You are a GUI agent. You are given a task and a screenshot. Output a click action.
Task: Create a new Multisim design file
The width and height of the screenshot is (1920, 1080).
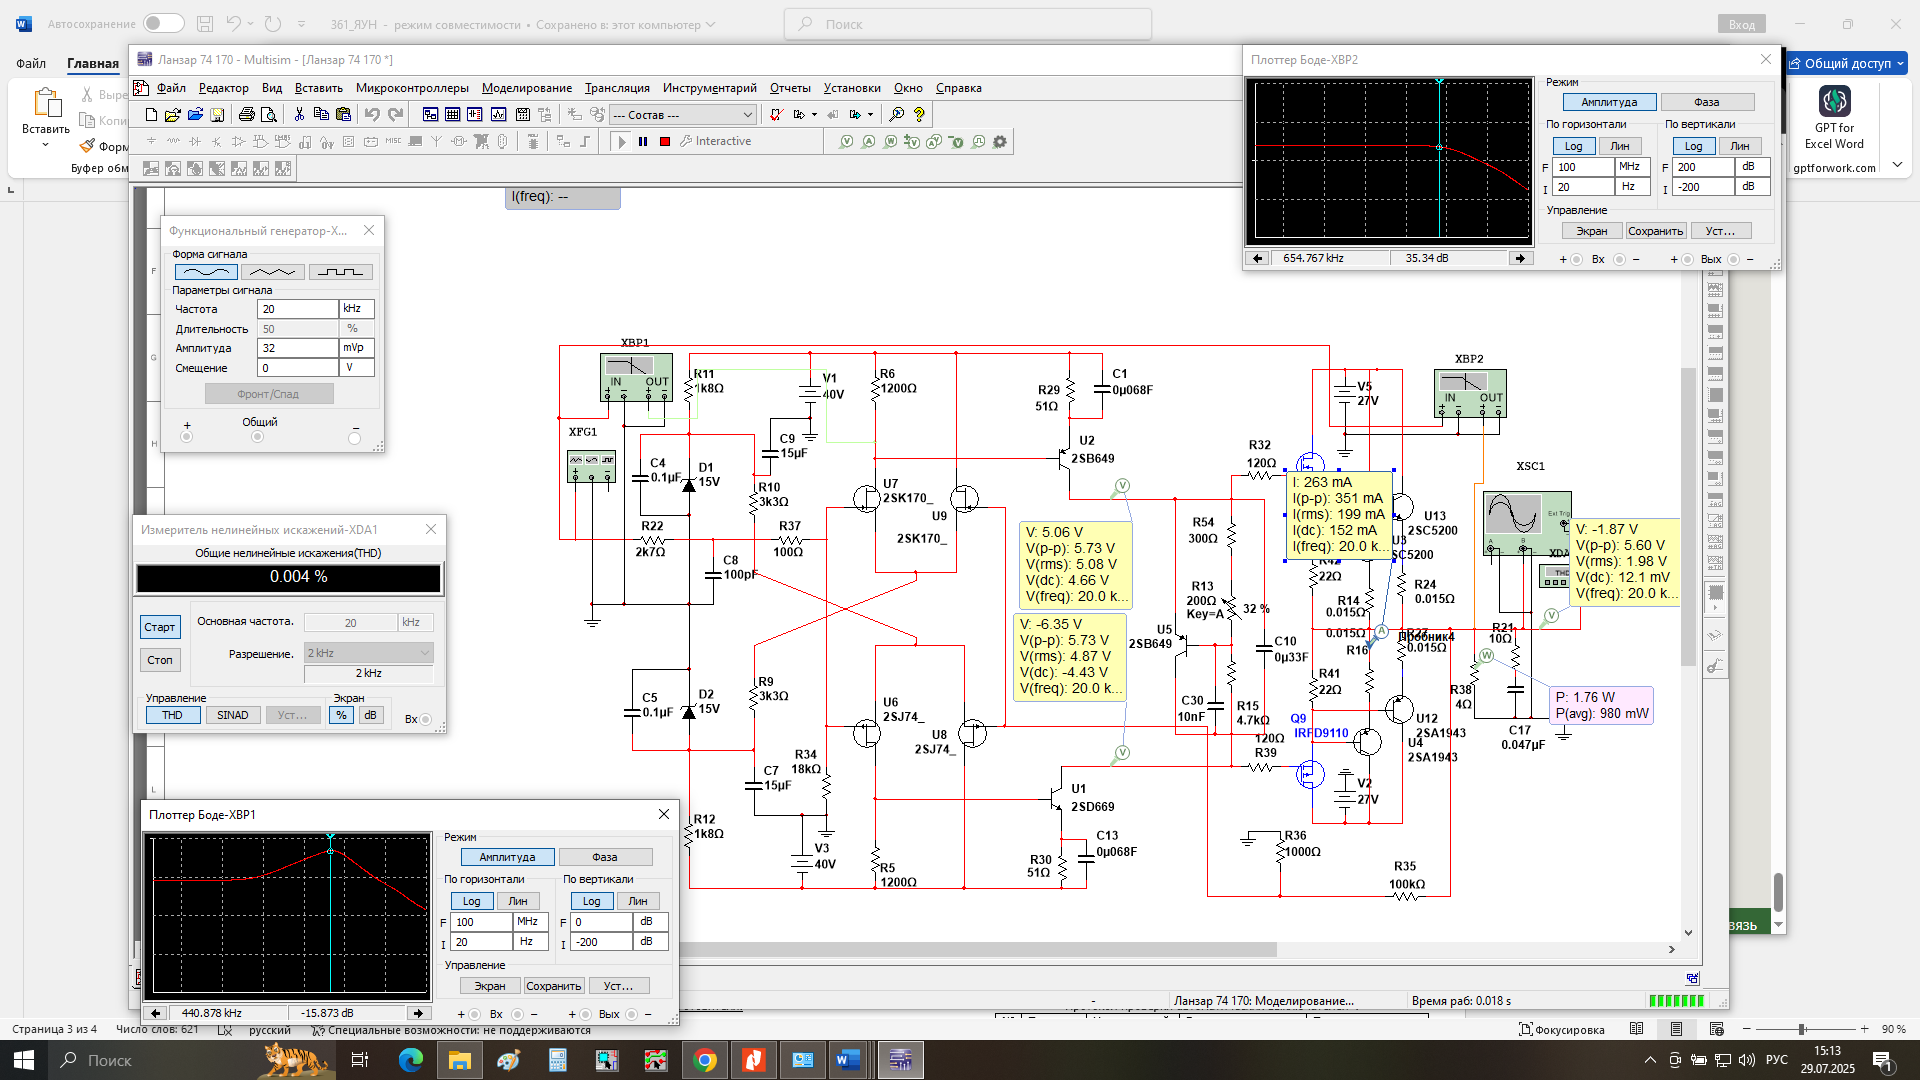coord(151,115)
